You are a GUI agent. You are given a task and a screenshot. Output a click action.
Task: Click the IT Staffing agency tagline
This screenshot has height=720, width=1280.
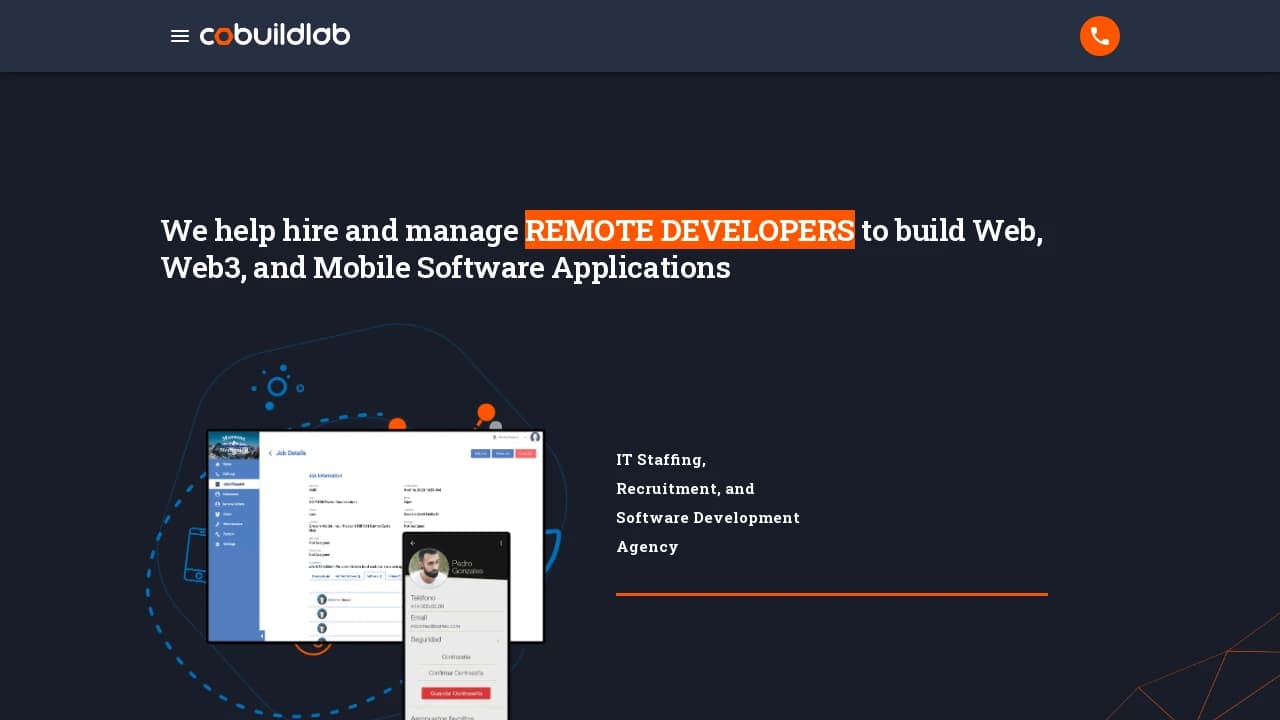coord(707,503)
